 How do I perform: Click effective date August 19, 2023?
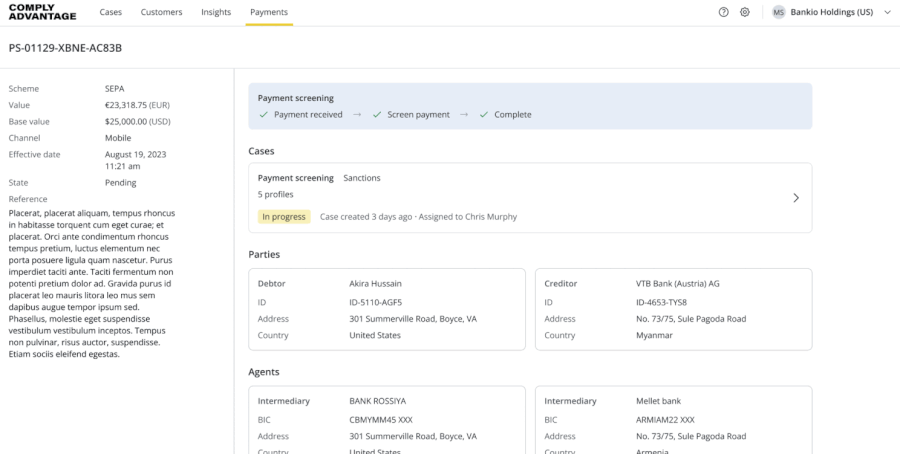tap(135, 154)
